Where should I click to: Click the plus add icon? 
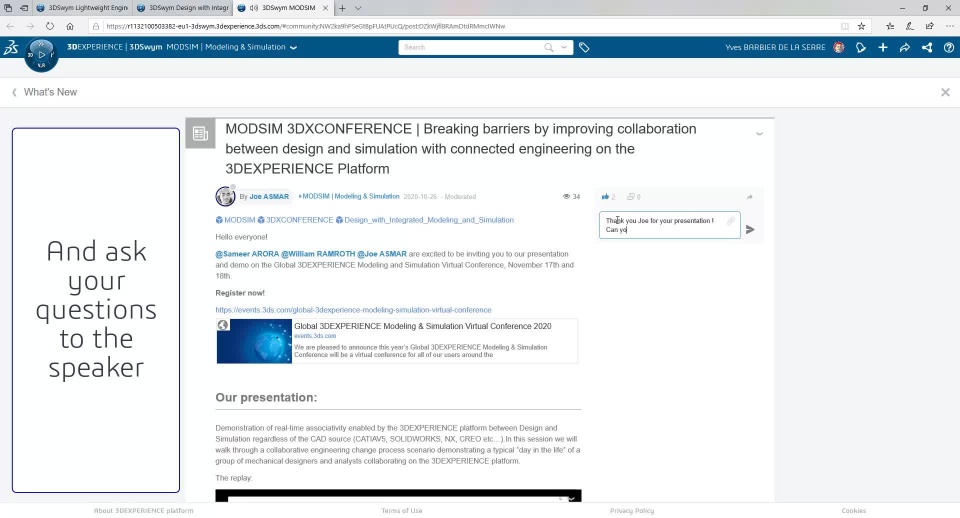pos(883,47)
